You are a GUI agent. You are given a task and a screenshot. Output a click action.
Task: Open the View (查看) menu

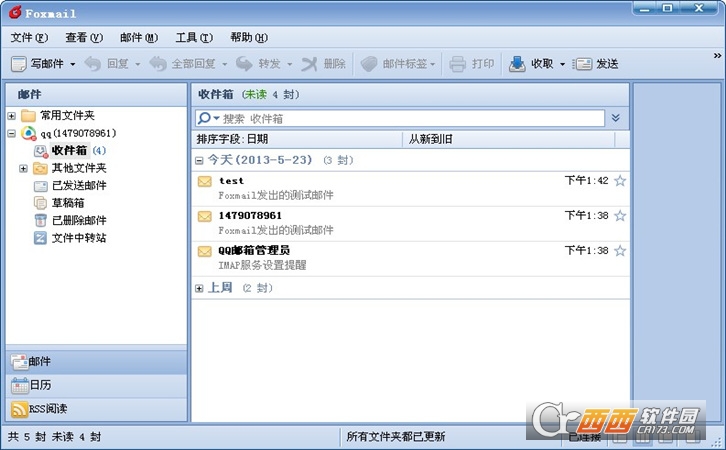(x=84, y=38)
